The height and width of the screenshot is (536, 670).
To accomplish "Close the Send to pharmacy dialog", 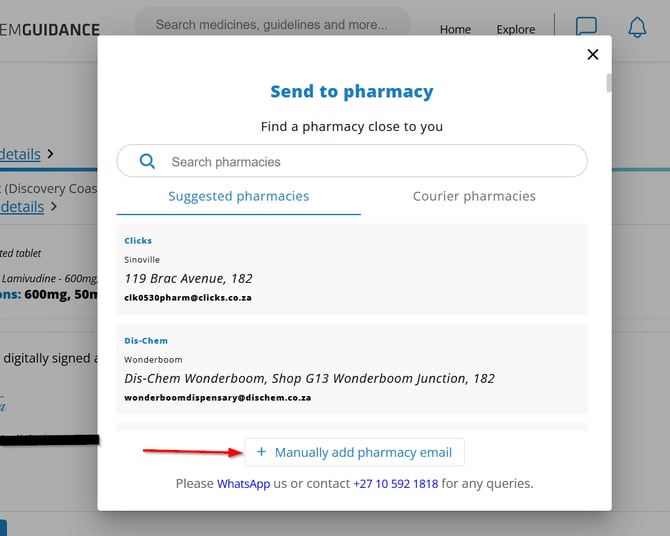I will (x=593, y=55).
